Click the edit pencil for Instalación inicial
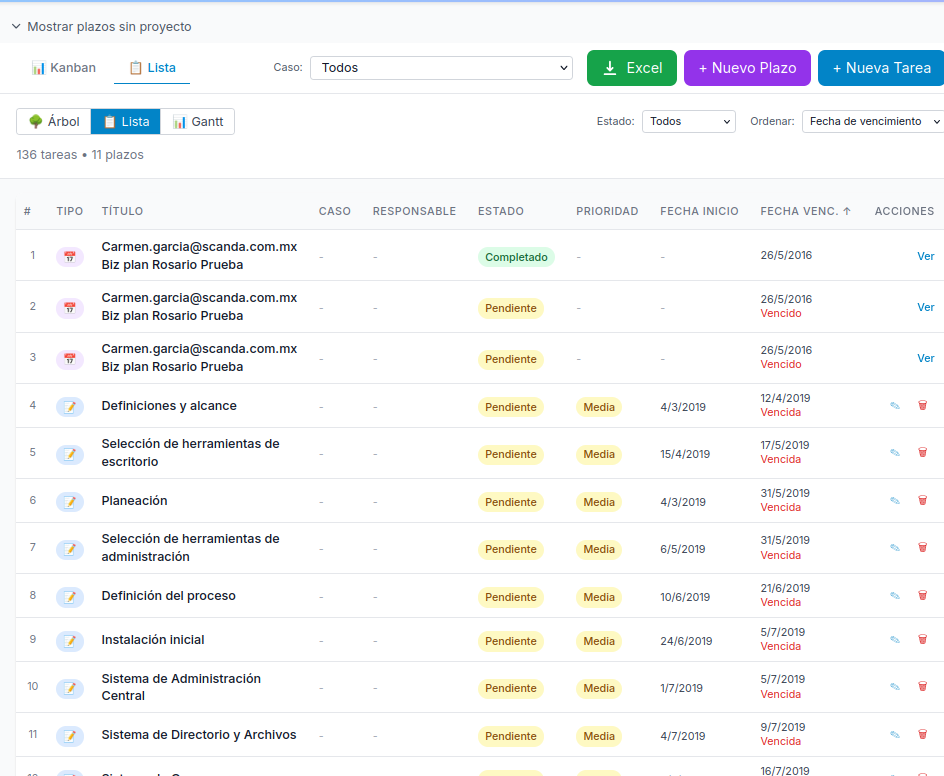Image resolution: width=944 pixels, height=776 pixels. (x=895, y=639)
